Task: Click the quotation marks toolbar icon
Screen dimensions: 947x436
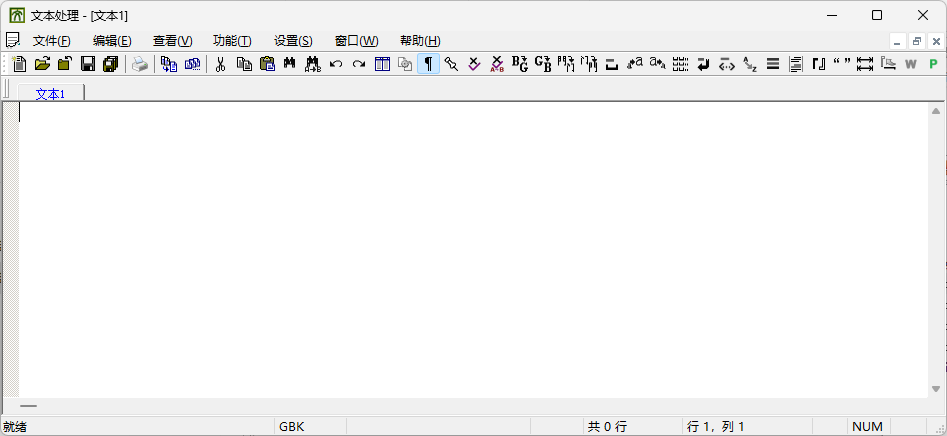Action: pyautogui.click(x=842, y=64)
